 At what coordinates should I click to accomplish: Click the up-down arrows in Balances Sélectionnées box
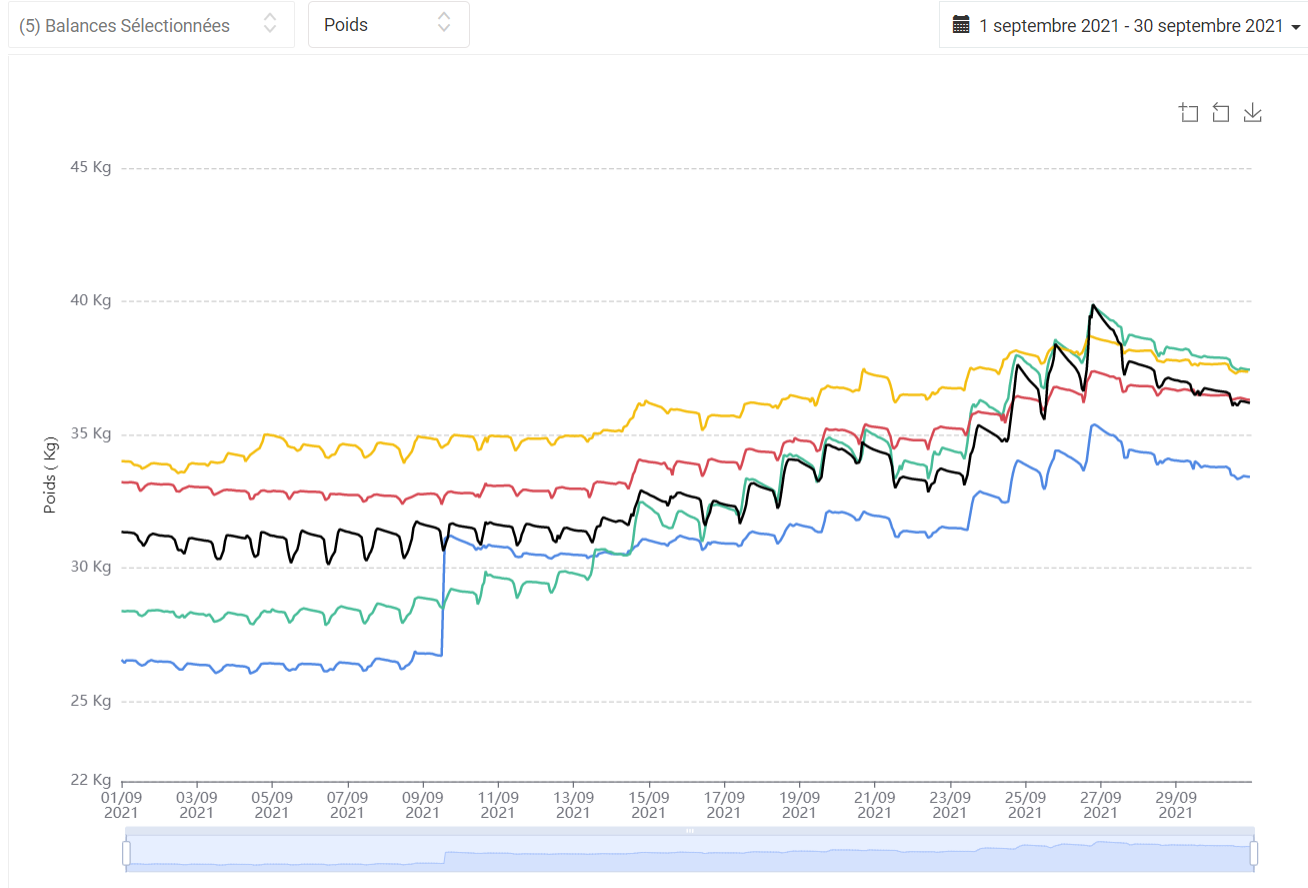point(270,24)
